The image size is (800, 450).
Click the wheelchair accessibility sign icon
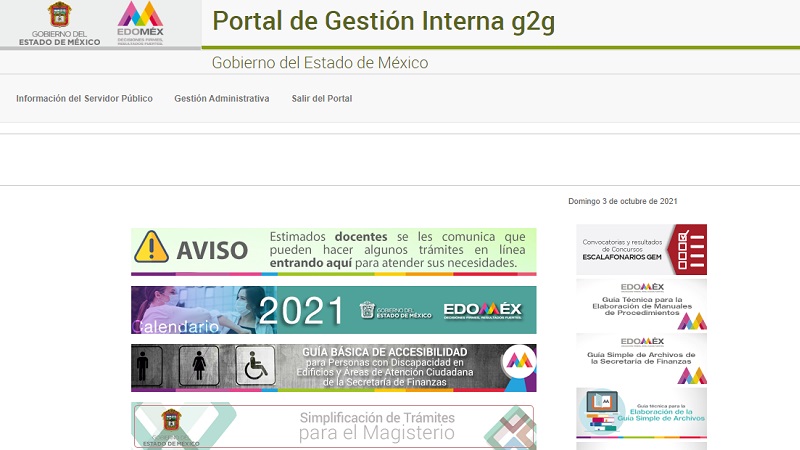click(255, 365)
